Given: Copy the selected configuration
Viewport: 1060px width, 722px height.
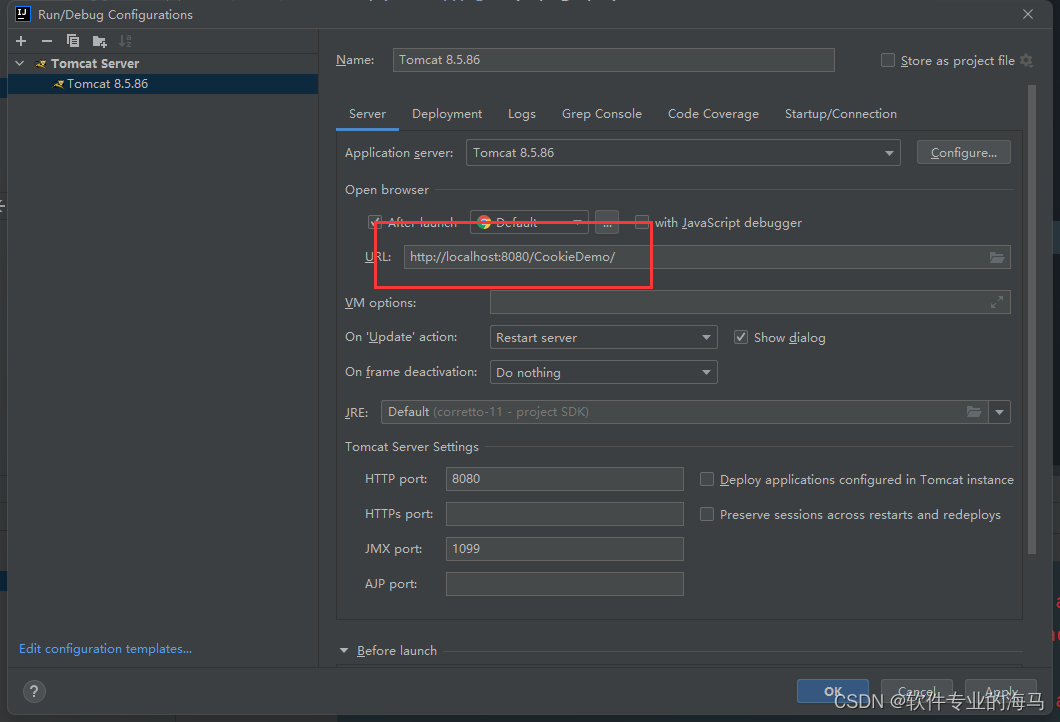Looking at the screenshot, I should pyautogui.click(x=72, y=41).
